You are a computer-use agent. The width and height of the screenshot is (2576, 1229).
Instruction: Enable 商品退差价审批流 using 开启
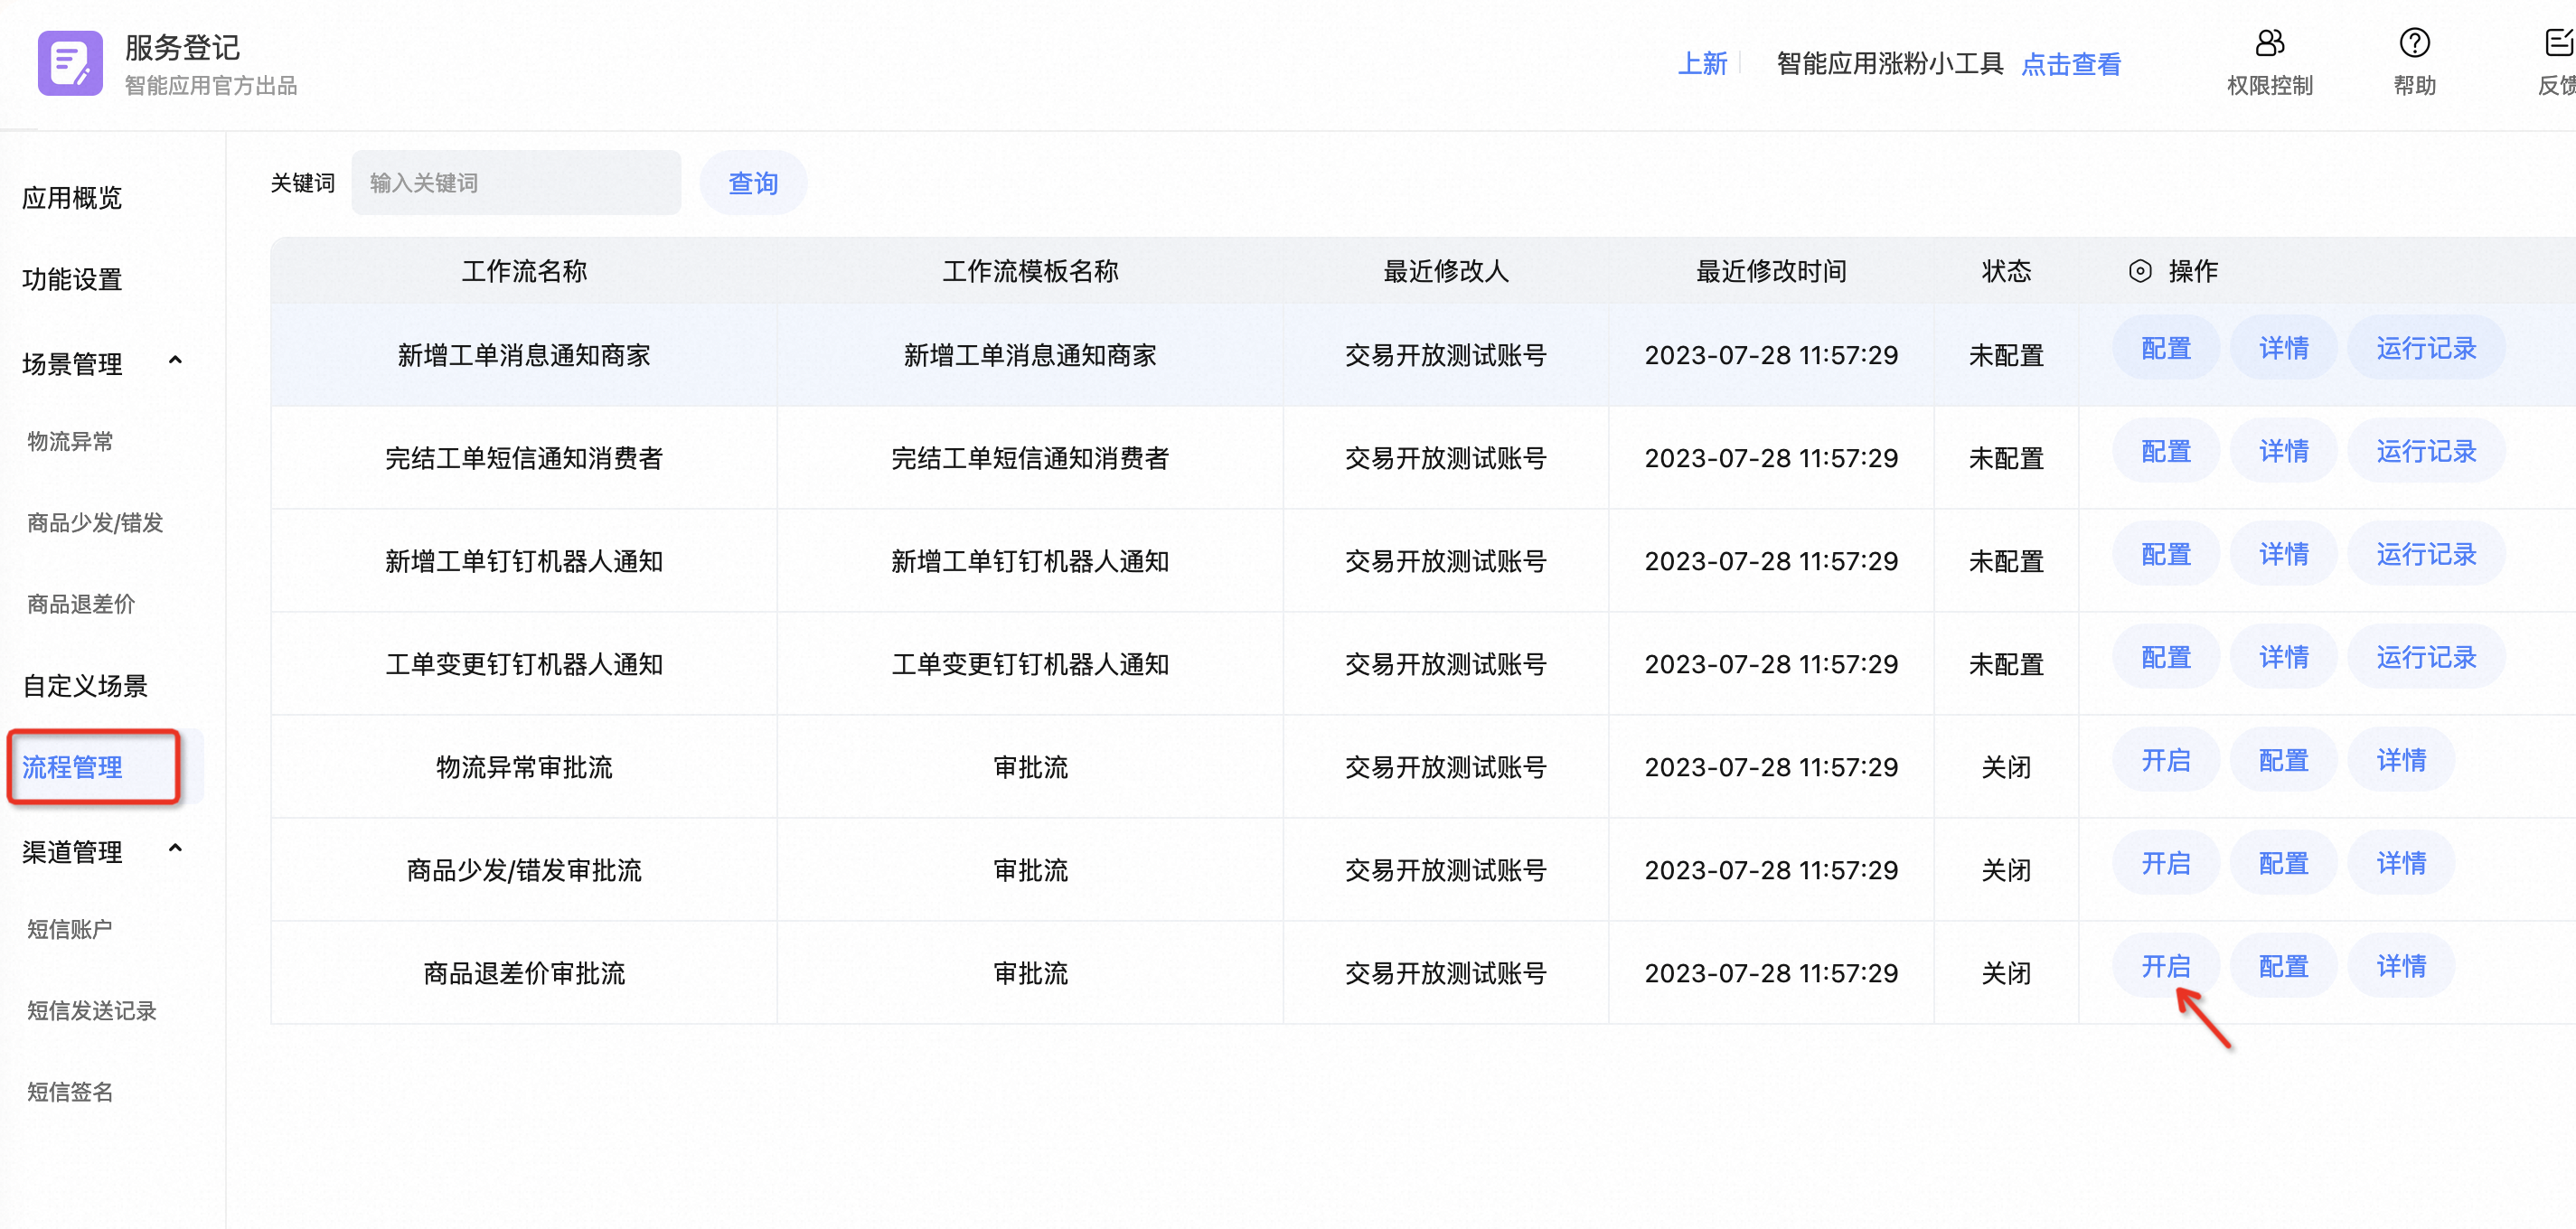[2165, 967]
